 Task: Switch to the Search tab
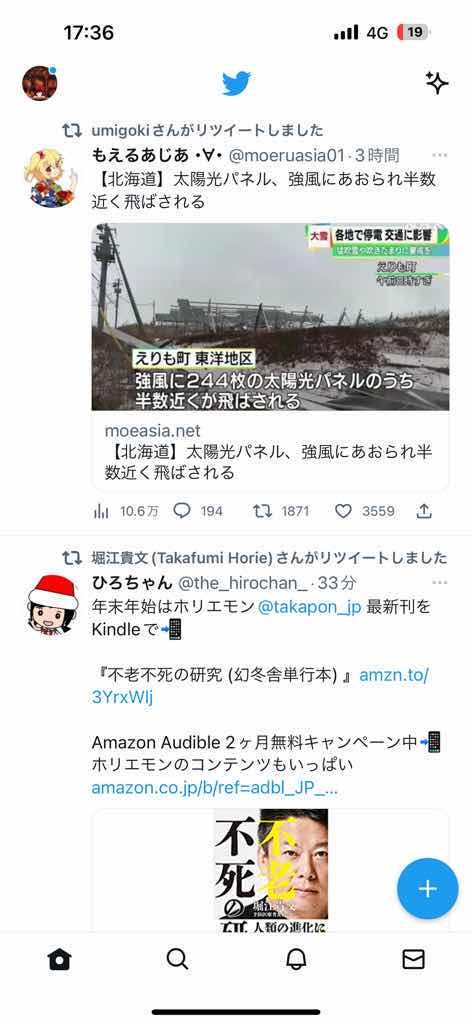(177, 959)
